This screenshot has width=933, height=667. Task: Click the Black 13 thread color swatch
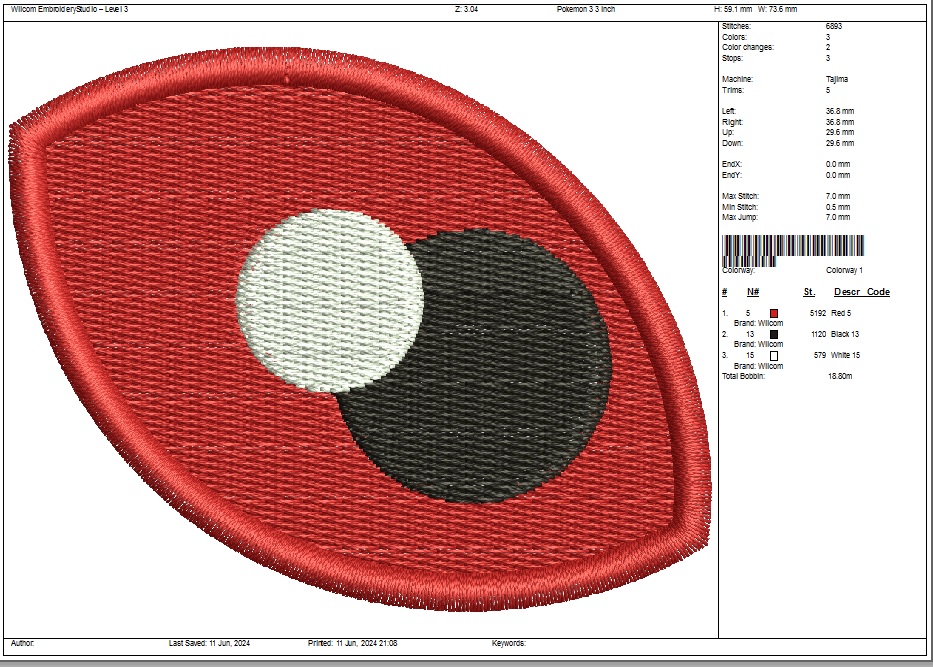[x=774, y=334]
